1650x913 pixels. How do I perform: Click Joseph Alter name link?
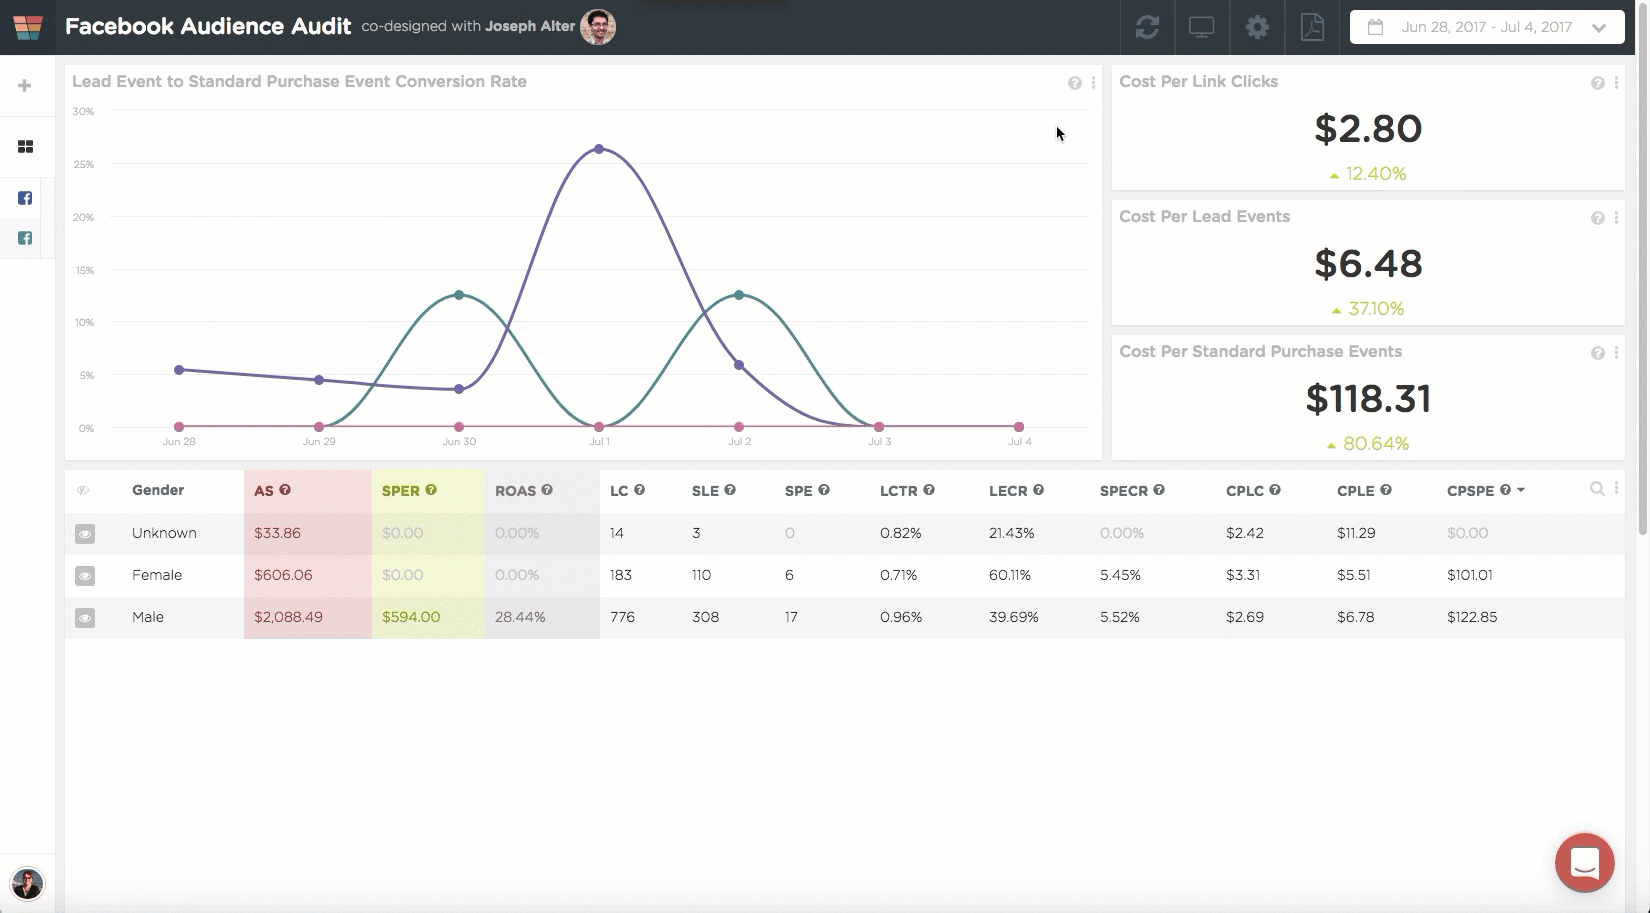[530, 26]
